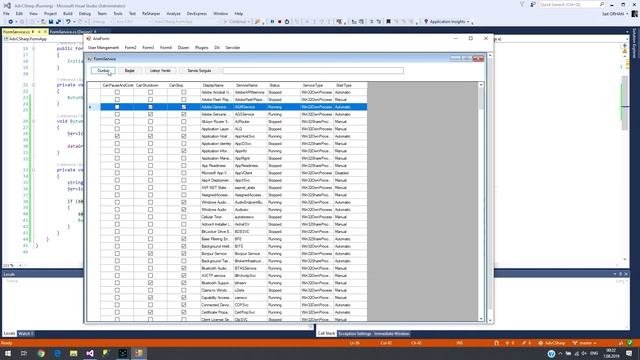Switch to the Call Stack tab
This screenshot has width=640, height=360.
[x=326, y=333]
